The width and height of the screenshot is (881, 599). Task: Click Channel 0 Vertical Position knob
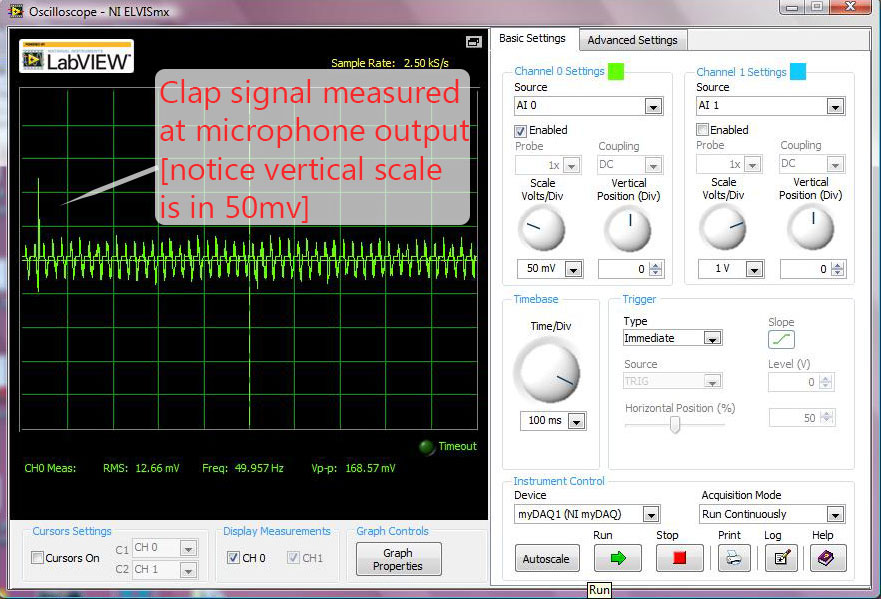[x=628, y=229]
